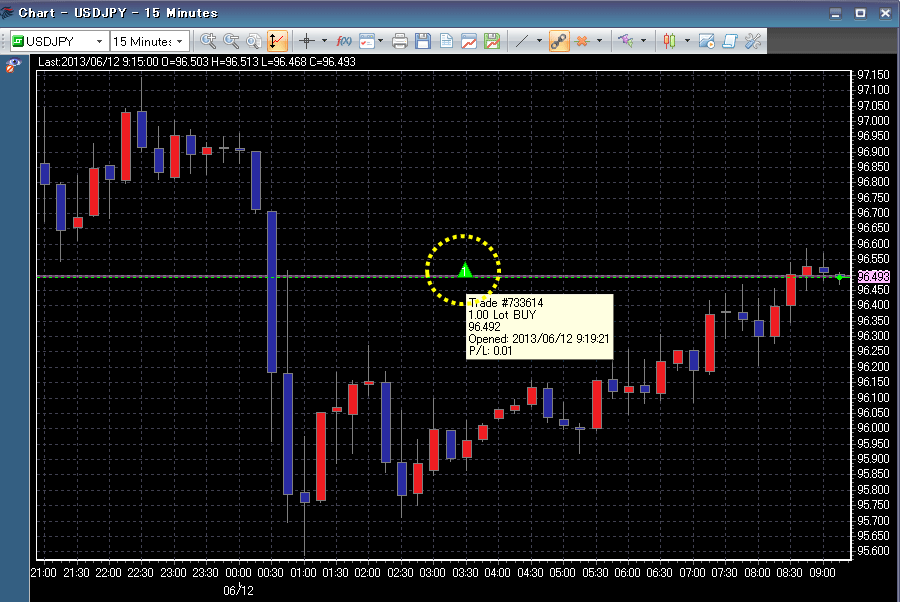Select the trend line drawing tool

click(x=522, y=41)
